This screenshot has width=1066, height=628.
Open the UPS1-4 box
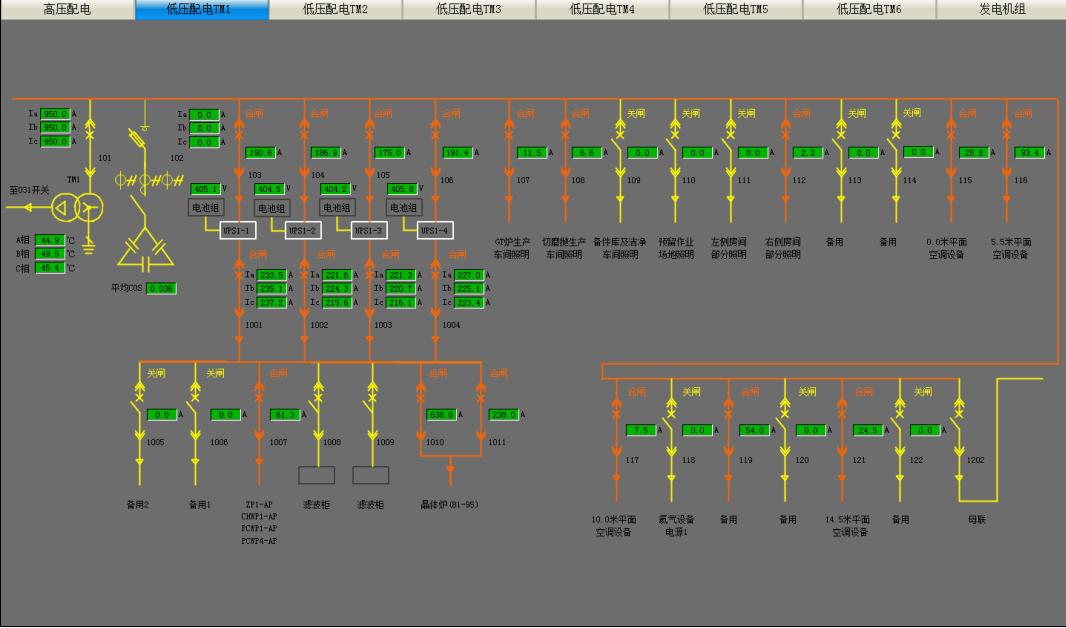click(x=435, y=230)
